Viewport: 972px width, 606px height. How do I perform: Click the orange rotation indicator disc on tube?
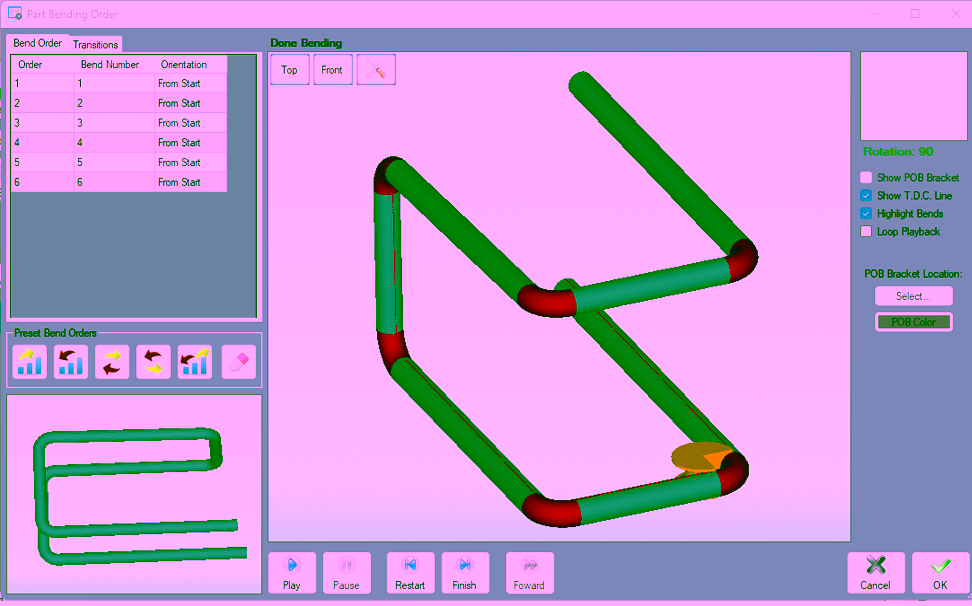tap(701, 459)
